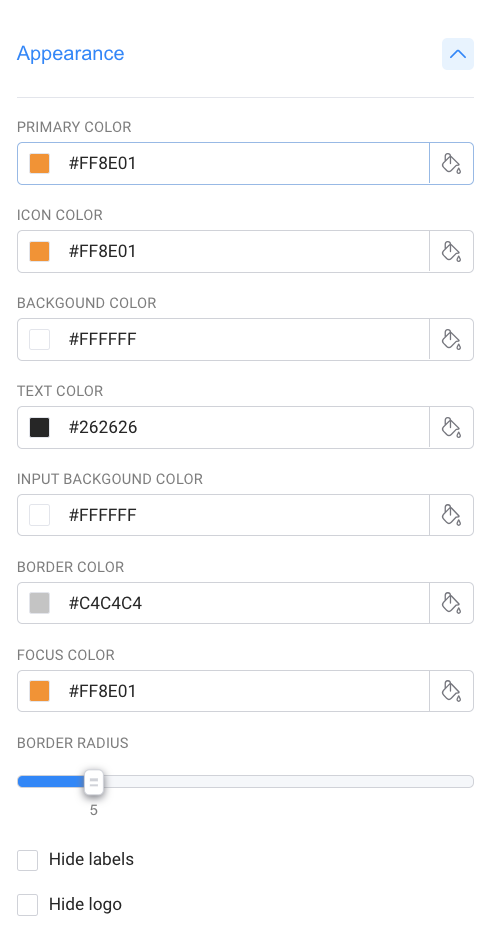Click the orange Icon Color swatch
This screenshot has width=488, height=926.
pos(40,252)
